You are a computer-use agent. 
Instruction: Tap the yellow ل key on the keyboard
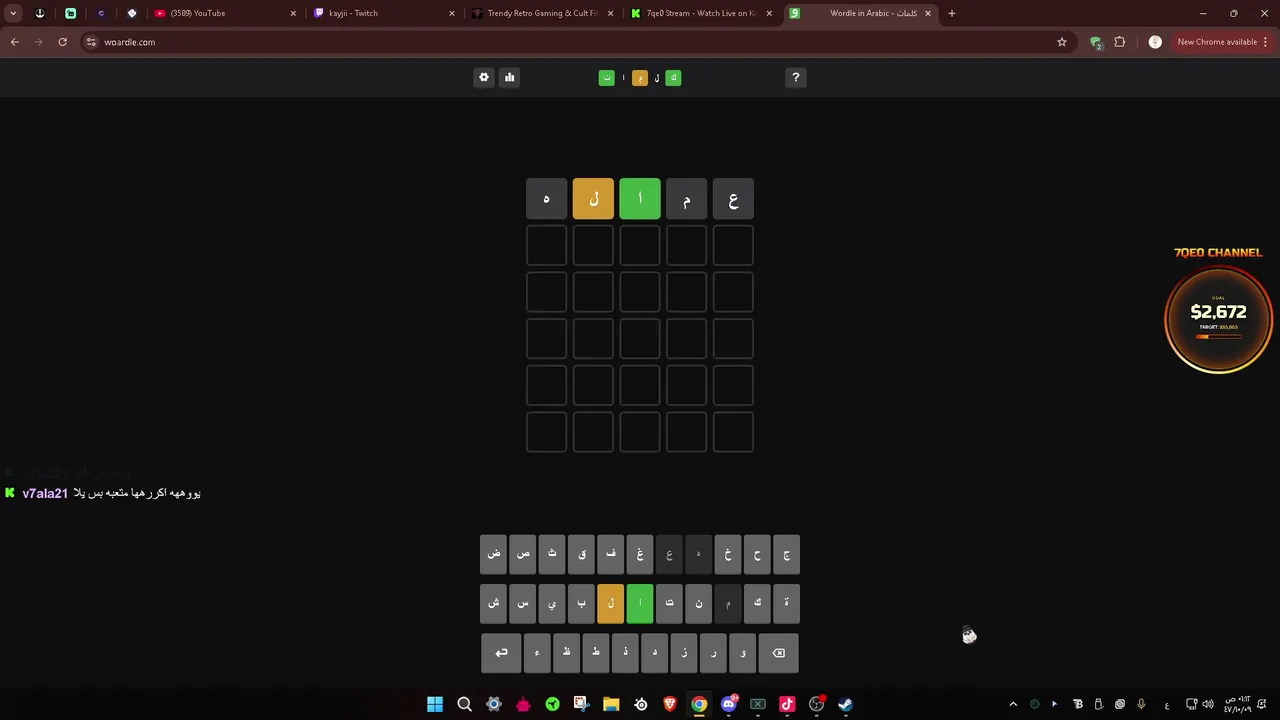611,603
